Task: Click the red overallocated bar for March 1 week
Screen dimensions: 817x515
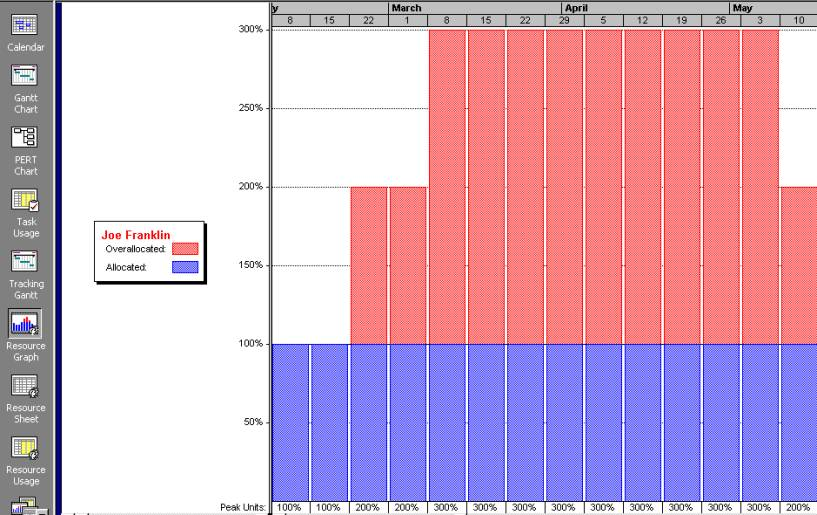Action: point(407,265)
